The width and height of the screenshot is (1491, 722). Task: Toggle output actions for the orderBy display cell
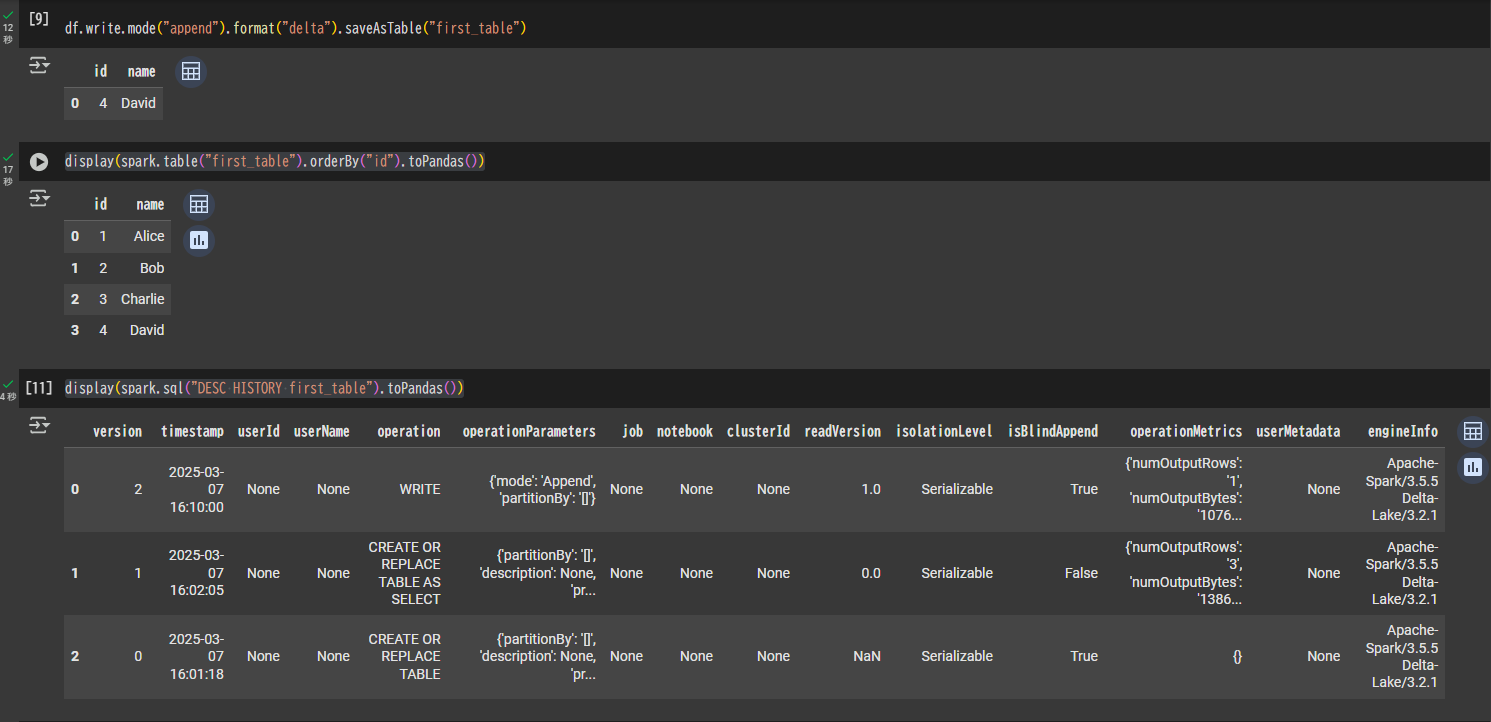point(39,199)
